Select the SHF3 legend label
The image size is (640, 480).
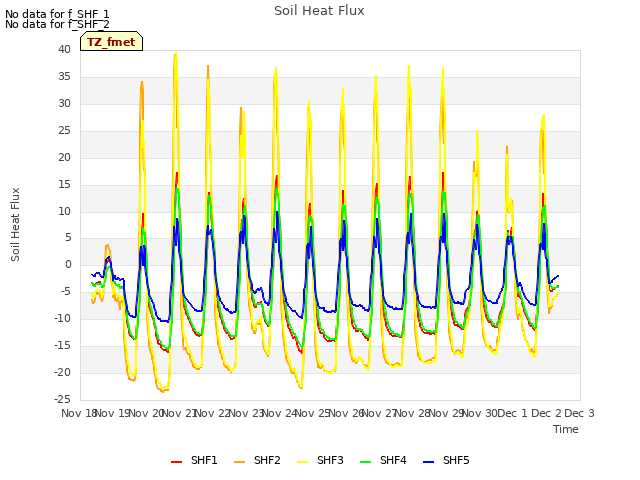click(330, 460)
